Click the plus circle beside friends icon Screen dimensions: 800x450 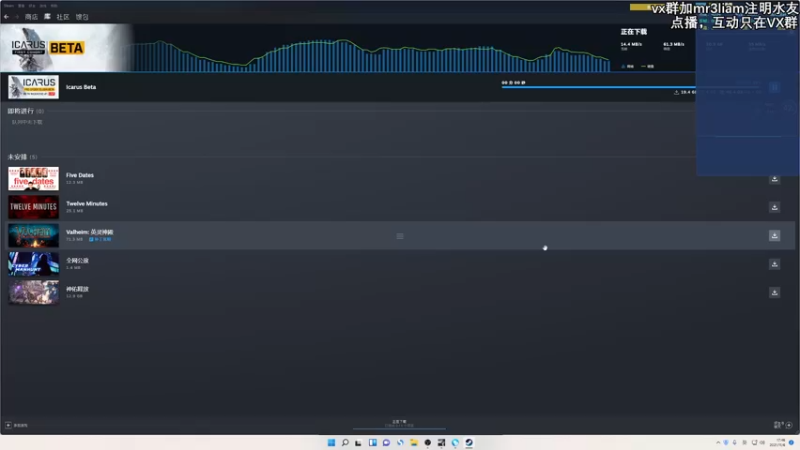click(x=789, y=425)
